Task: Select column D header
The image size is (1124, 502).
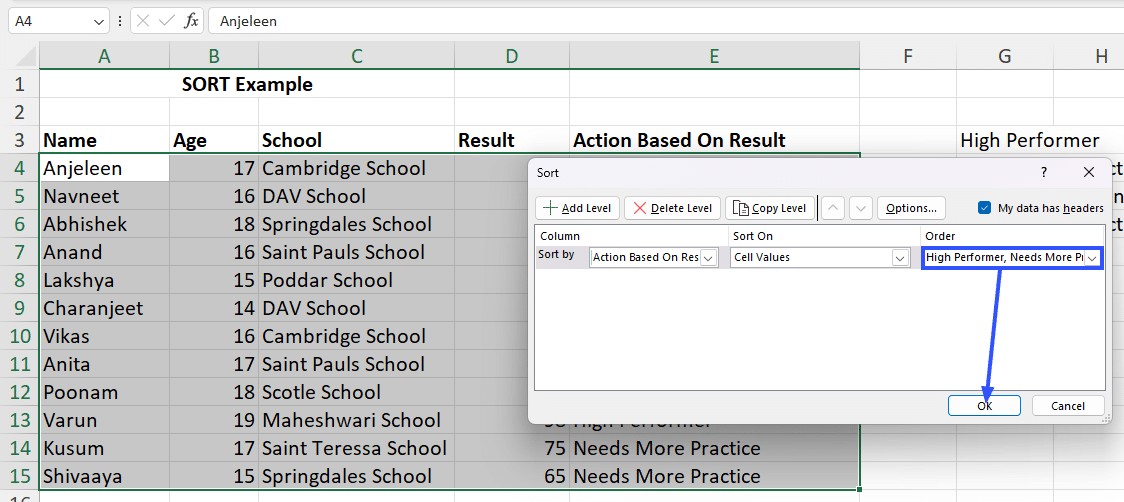Action: point(512,55)
